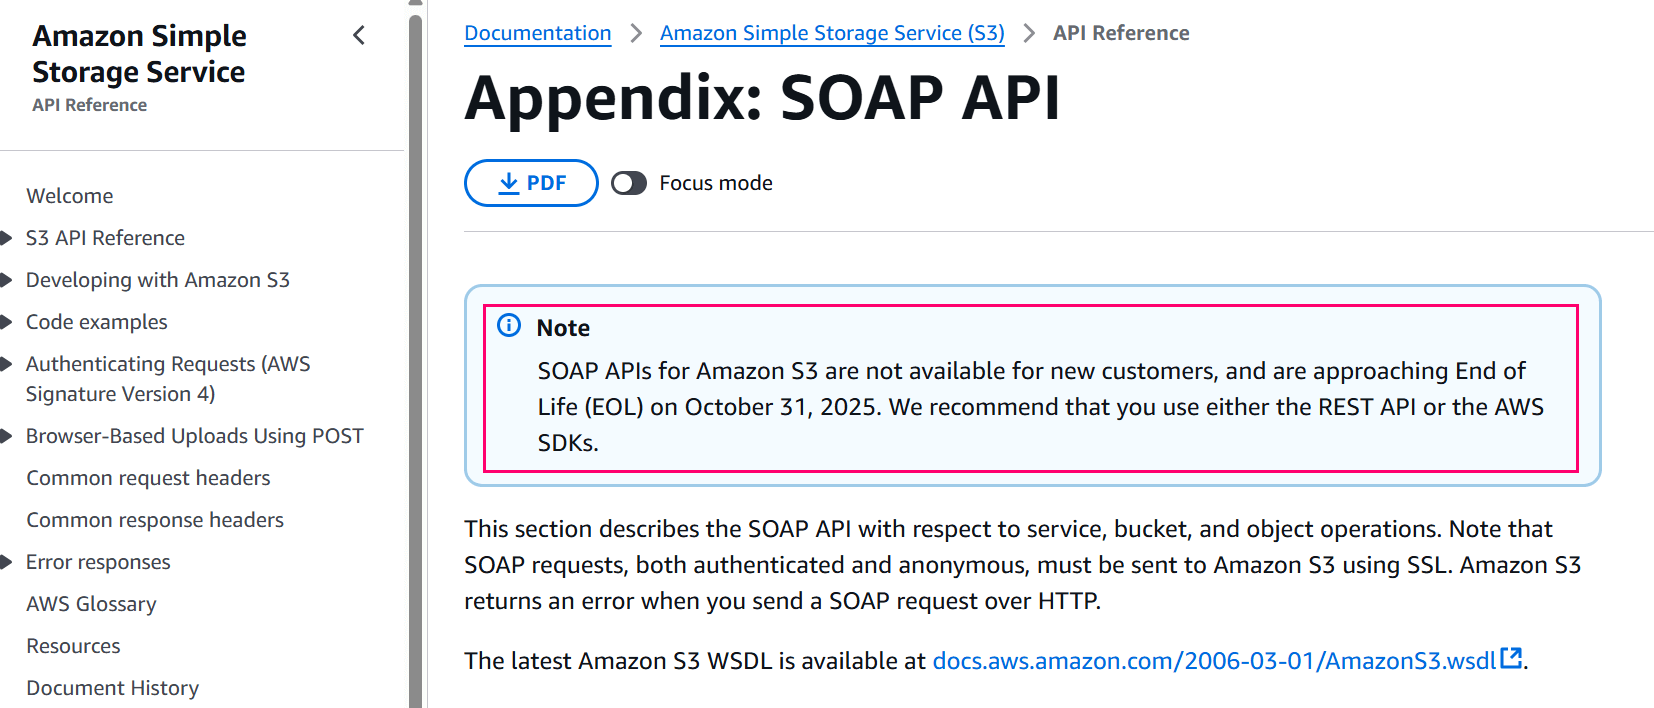
Task: Expand Browser-Based Uploads Using POST arrow
Action: coord(6,436)
